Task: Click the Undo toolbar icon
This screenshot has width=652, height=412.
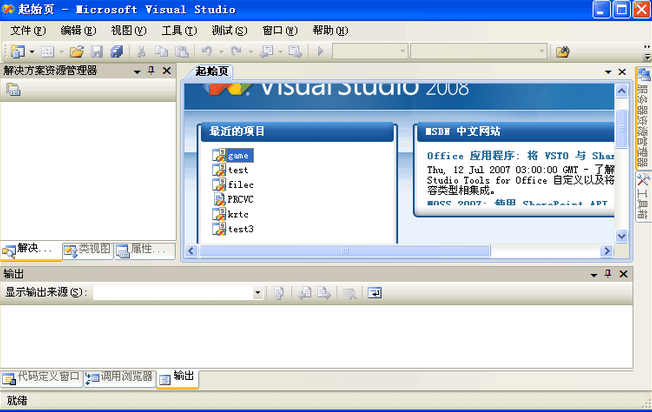Action: (207, 52)
